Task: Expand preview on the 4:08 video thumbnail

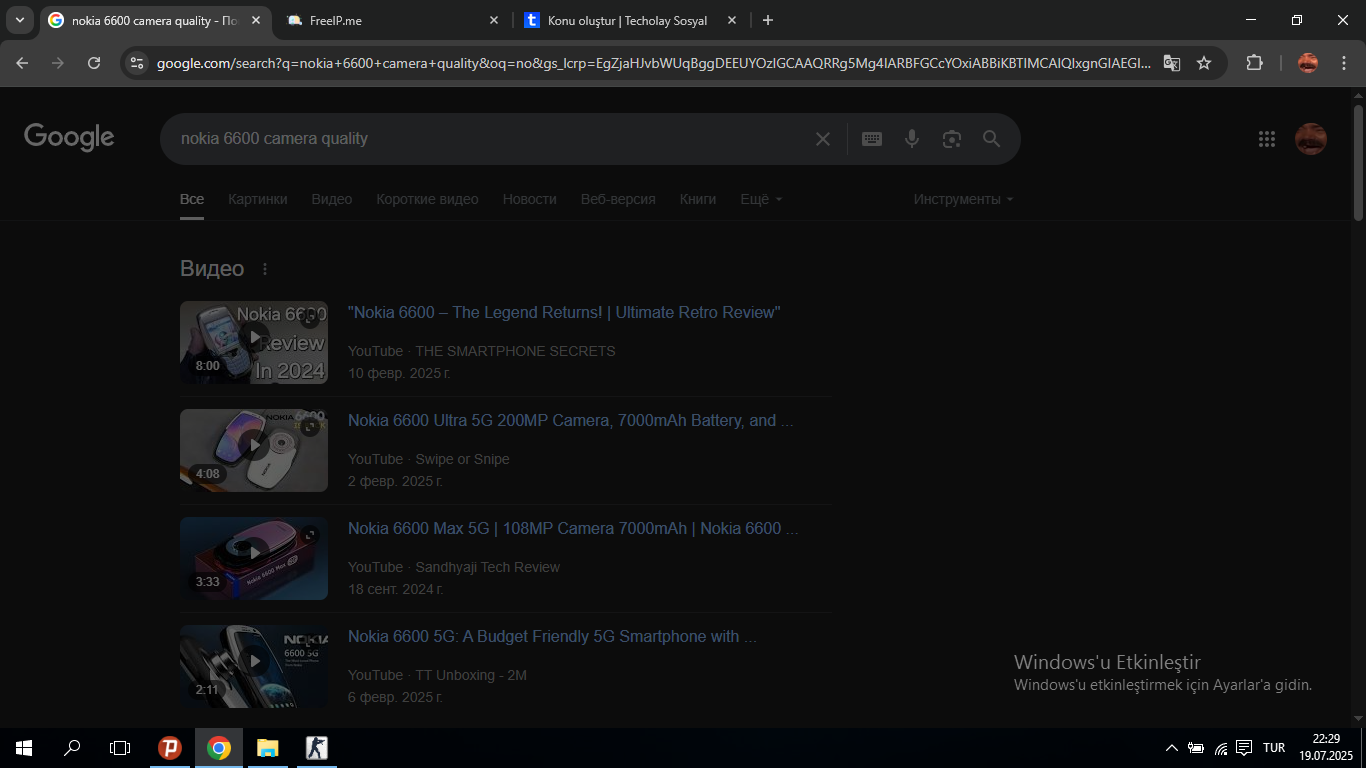Action: (x=310, y=427)
